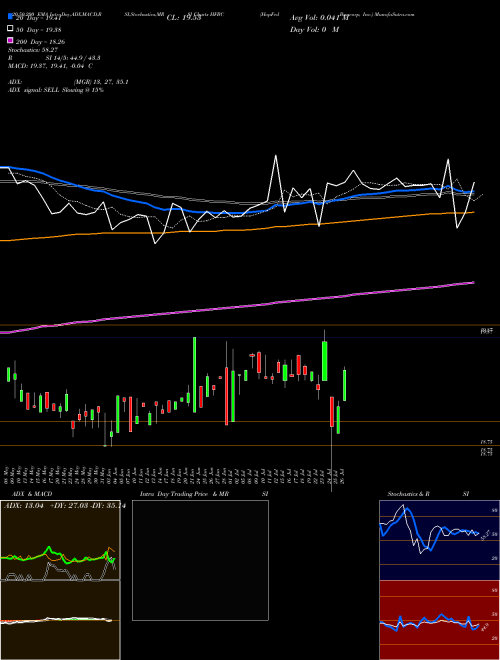
Task: Select the '20 Day = 19.41' label
Action: click(x=39, y=18)
